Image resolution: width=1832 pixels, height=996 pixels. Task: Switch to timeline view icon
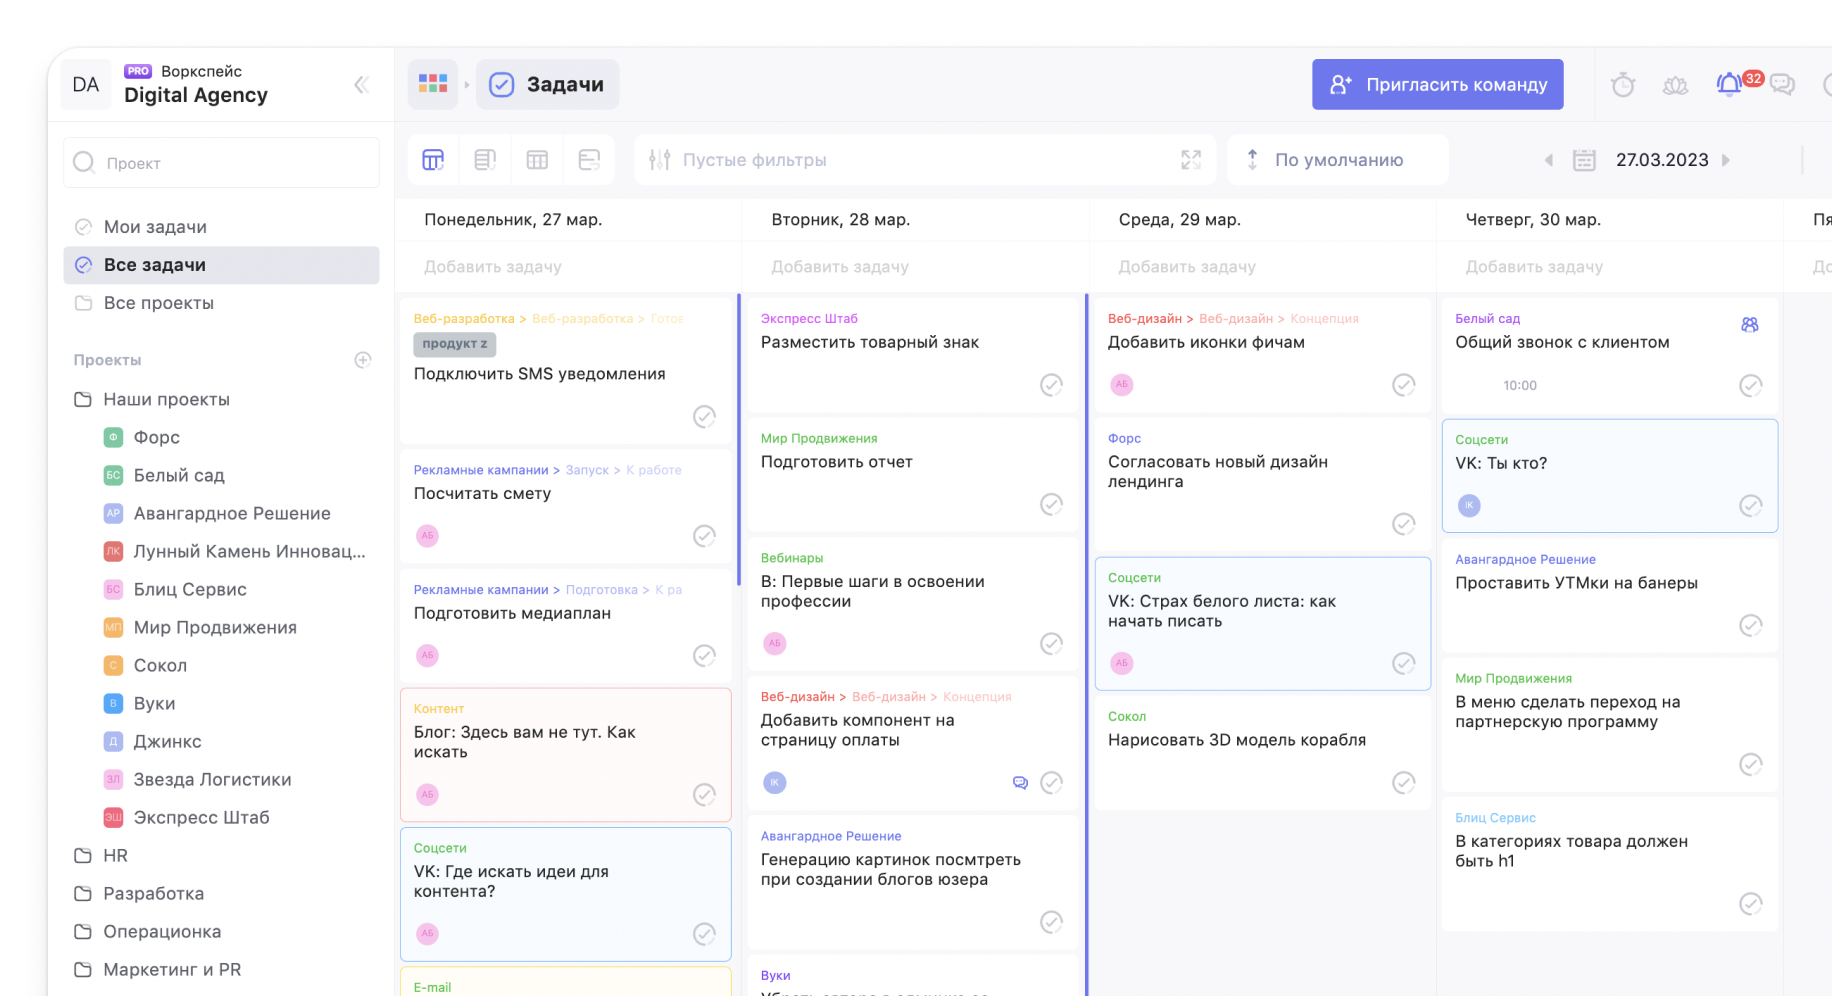click(x=589, y=160)
